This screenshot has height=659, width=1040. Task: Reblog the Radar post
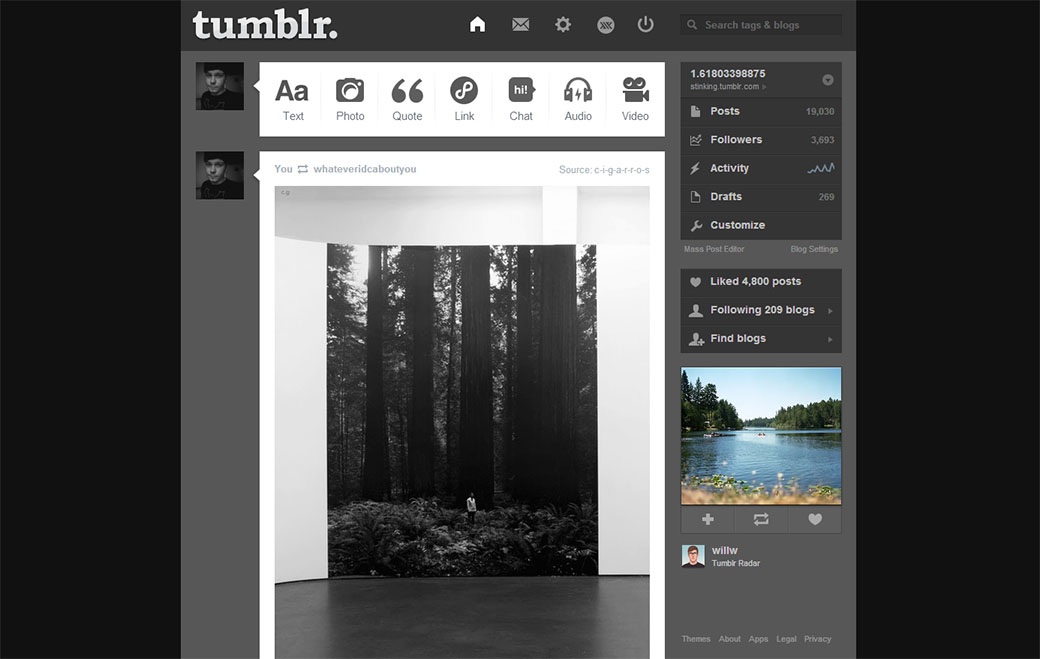point(760,519)
